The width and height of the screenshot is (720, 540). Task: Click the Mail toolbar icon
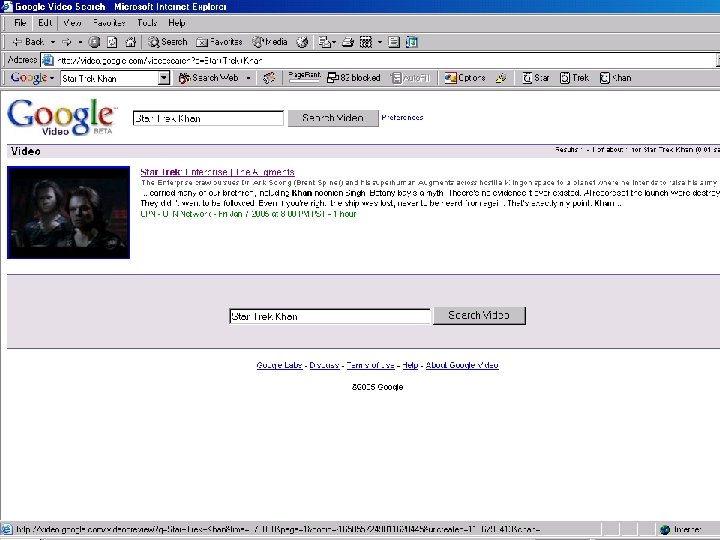click(324, 42)
